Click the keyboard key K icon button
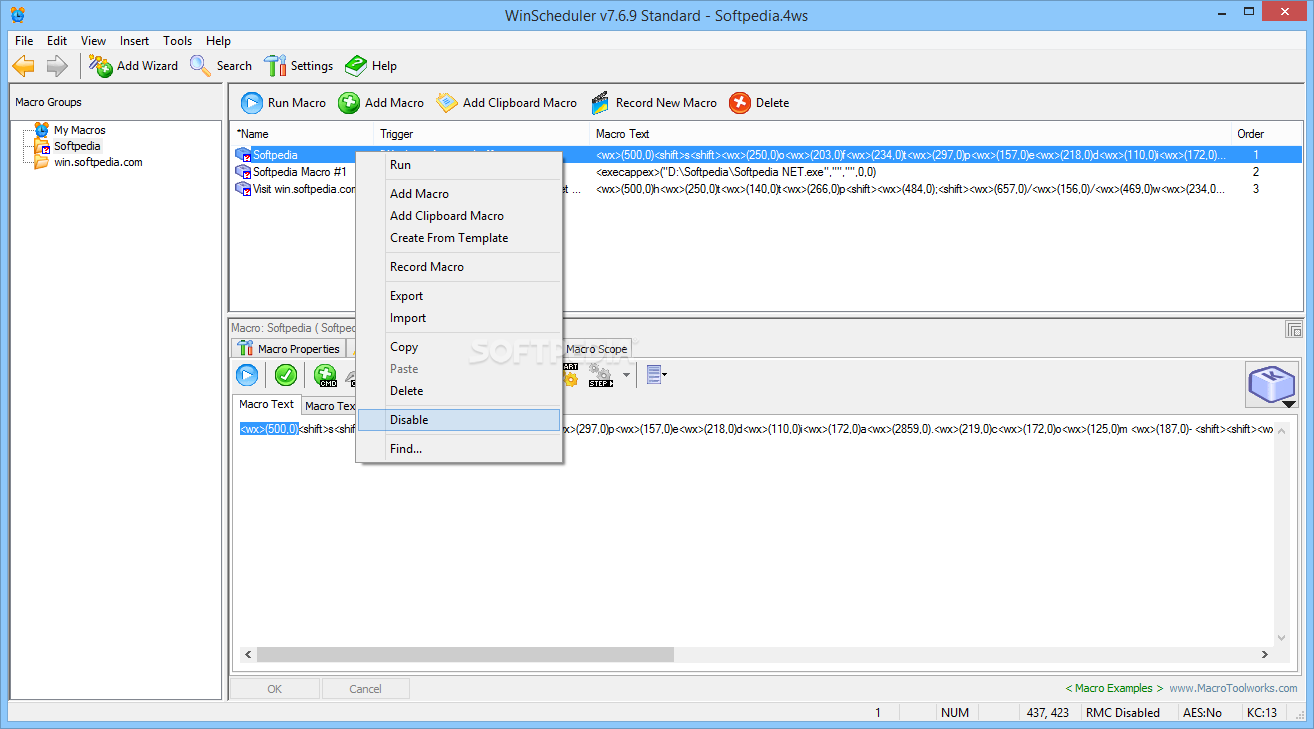Screen dimensions: 1314x729 click(x=1271, y=383)
